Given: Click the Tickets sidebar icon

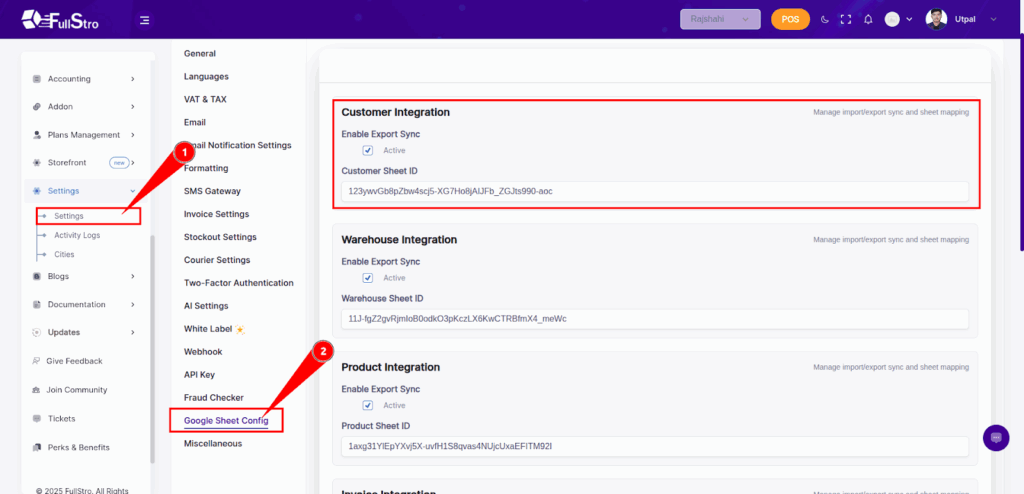Looking at the screenshot, I should tap(37, 419).
